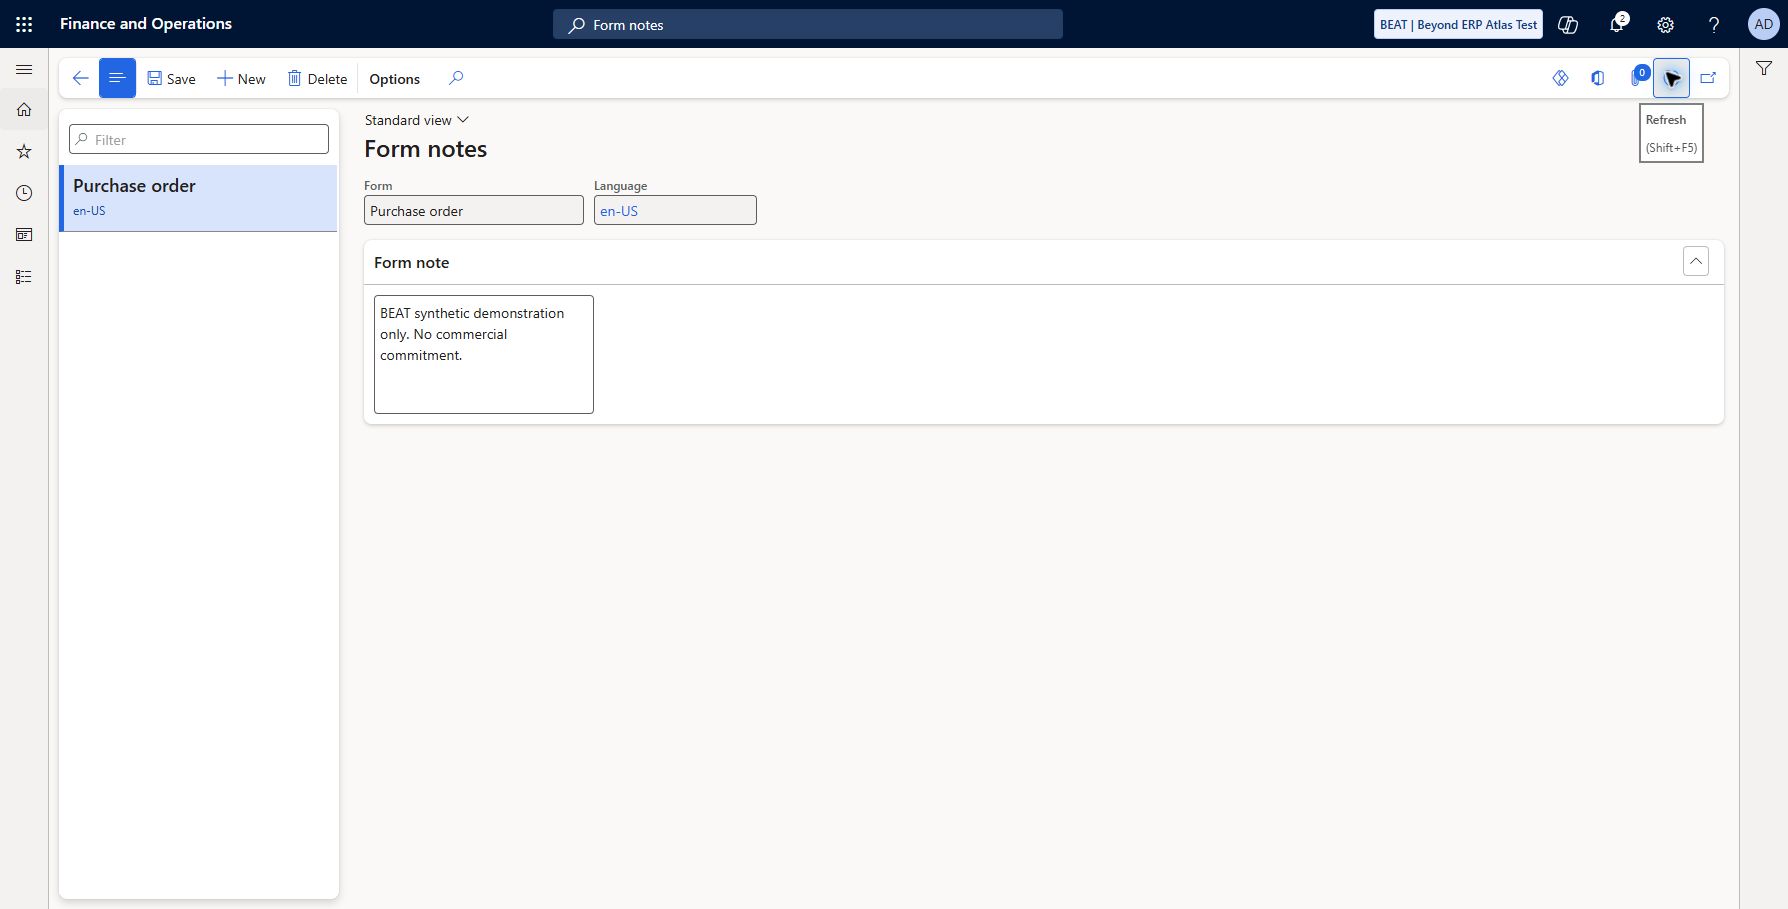Show the filter pane funnel icon
This screenshot has height=909, width=1788.
[x=1764, y=68]
